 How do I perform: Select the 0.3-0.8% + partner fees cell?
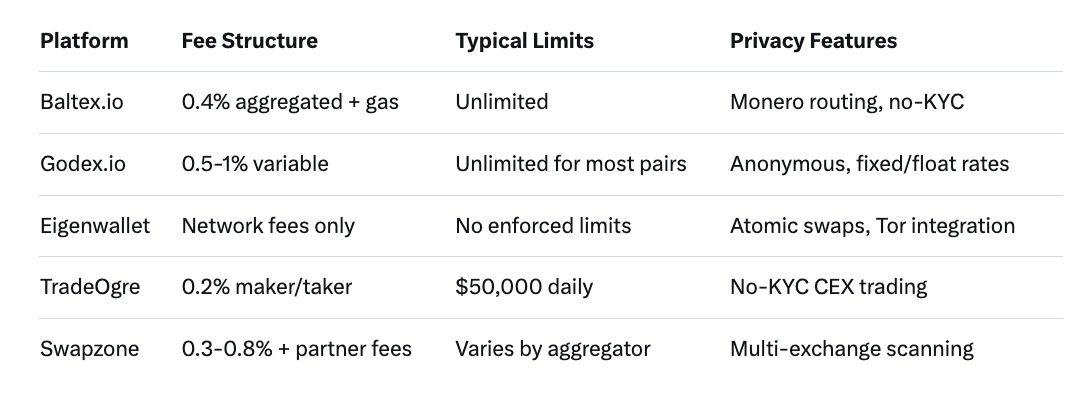tap(297, 349)
